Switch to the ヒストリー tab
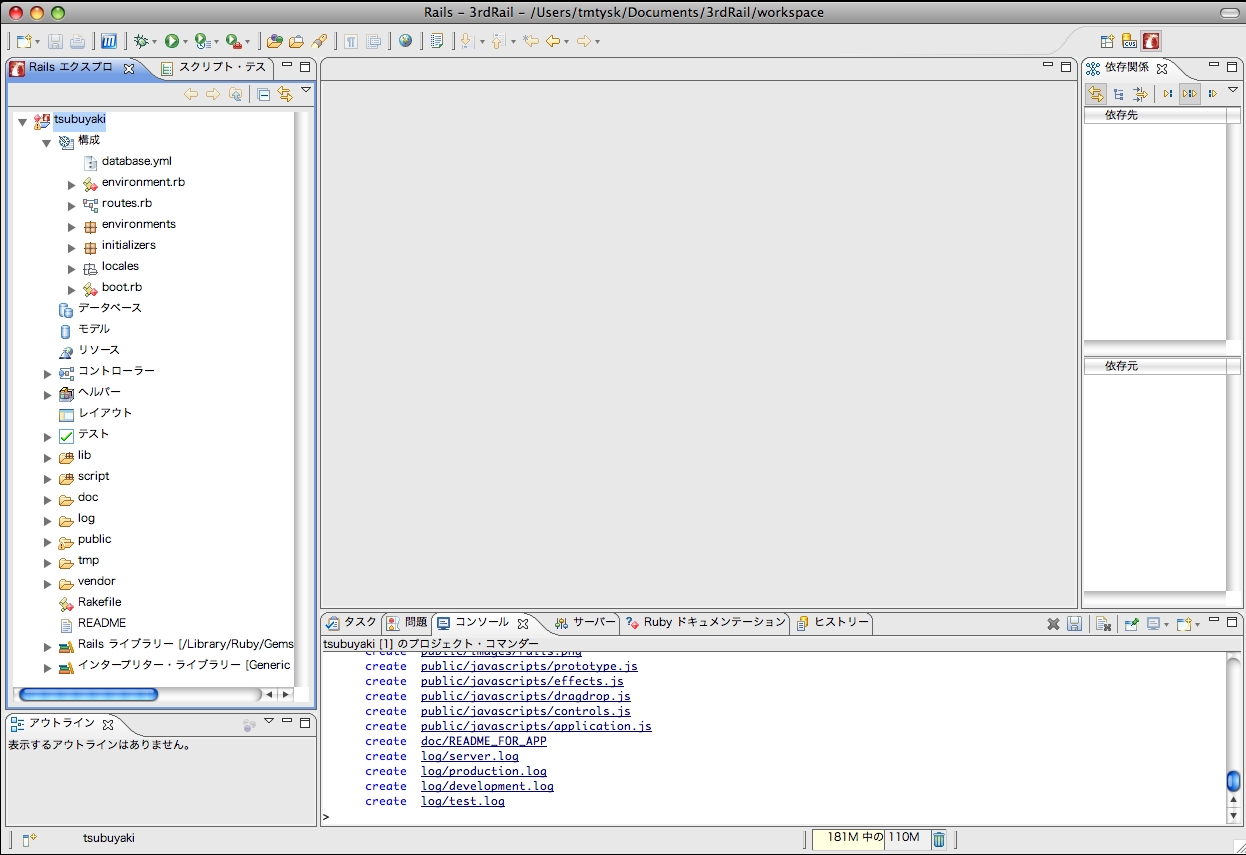Screen dimensions: 1246x855 tap(833, 623)
